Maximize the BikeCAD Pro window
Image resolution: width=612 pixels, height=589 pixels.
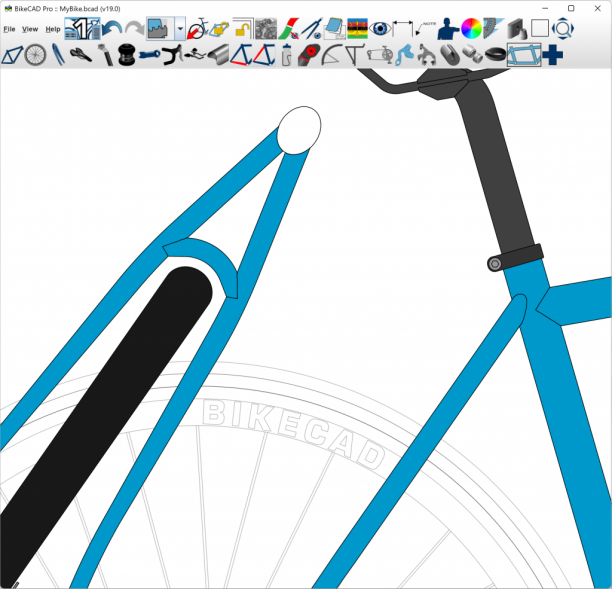click(x=571, y=9)
